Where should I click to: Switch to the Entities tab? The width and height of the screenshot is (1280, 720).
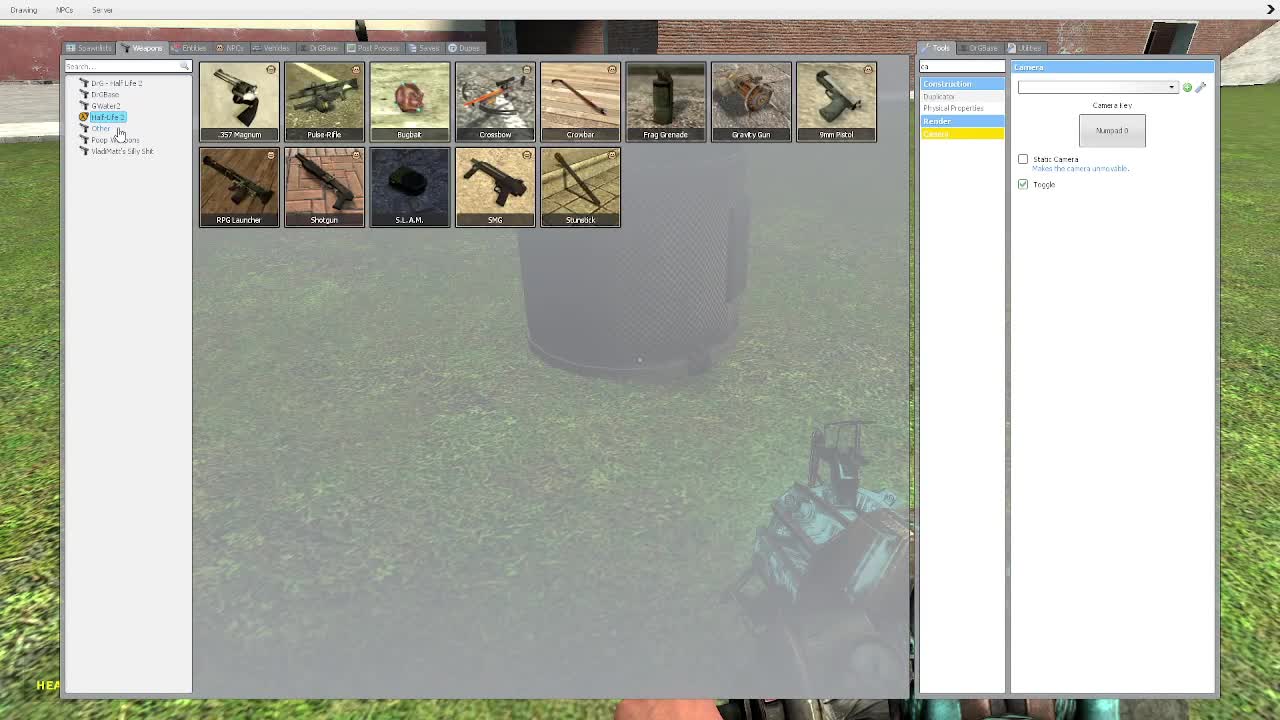tap(189, 48)
